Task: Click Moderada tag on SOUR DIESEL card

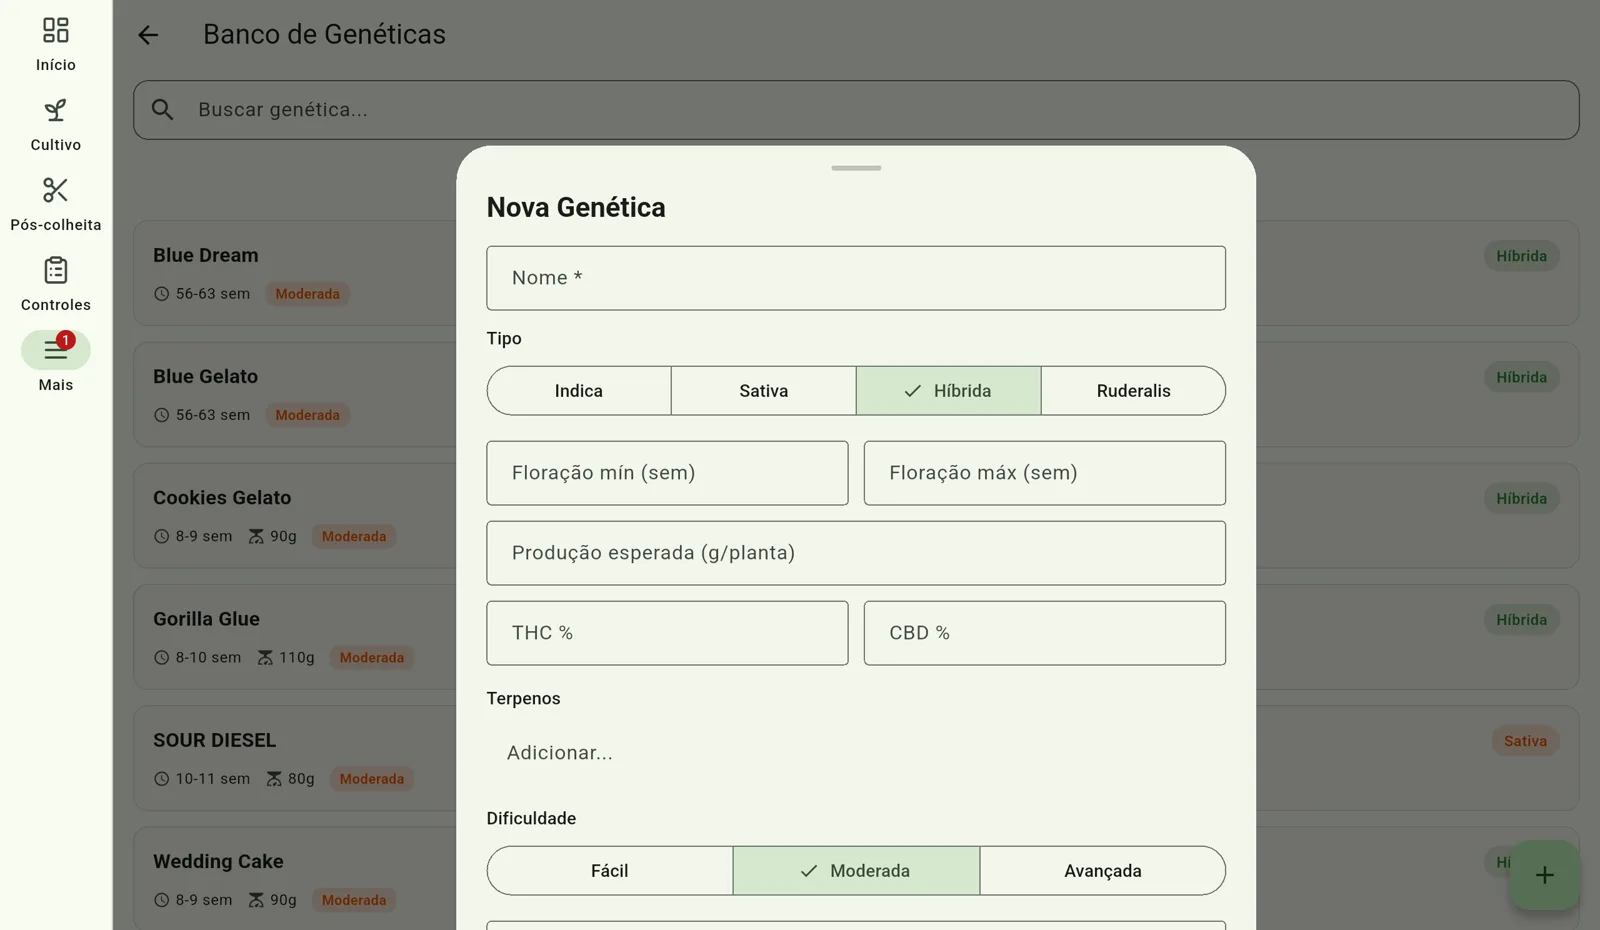Action: click(372, 779)
